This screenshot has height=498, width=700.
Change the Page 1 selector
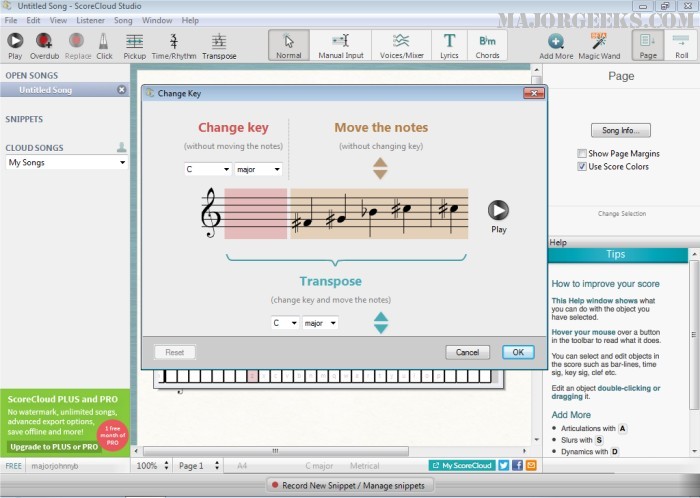click(x=217, y=465)
